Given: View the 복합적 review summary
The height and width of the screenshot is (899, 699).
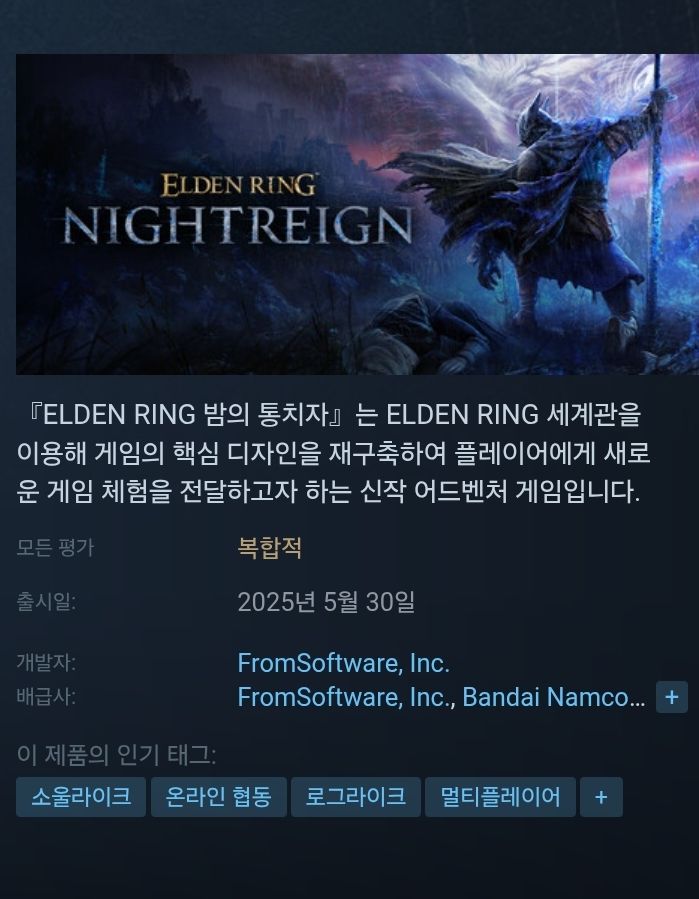Looking at the screenshot, I should [270, 548].
